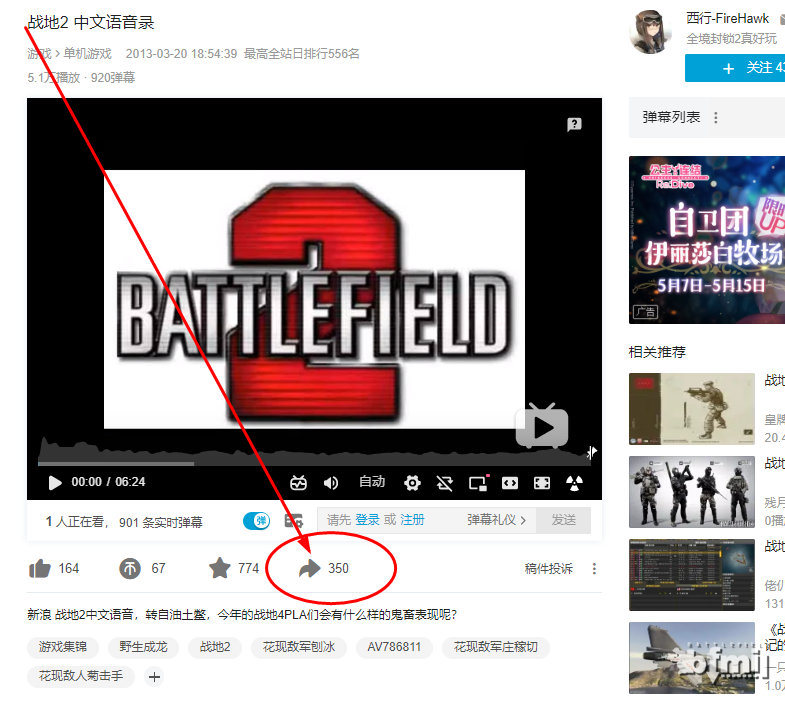The width and height of the screenshot is (785, 701).
Task: Toggle the danmaku on/off switch
Action: (x=256, y=521)
